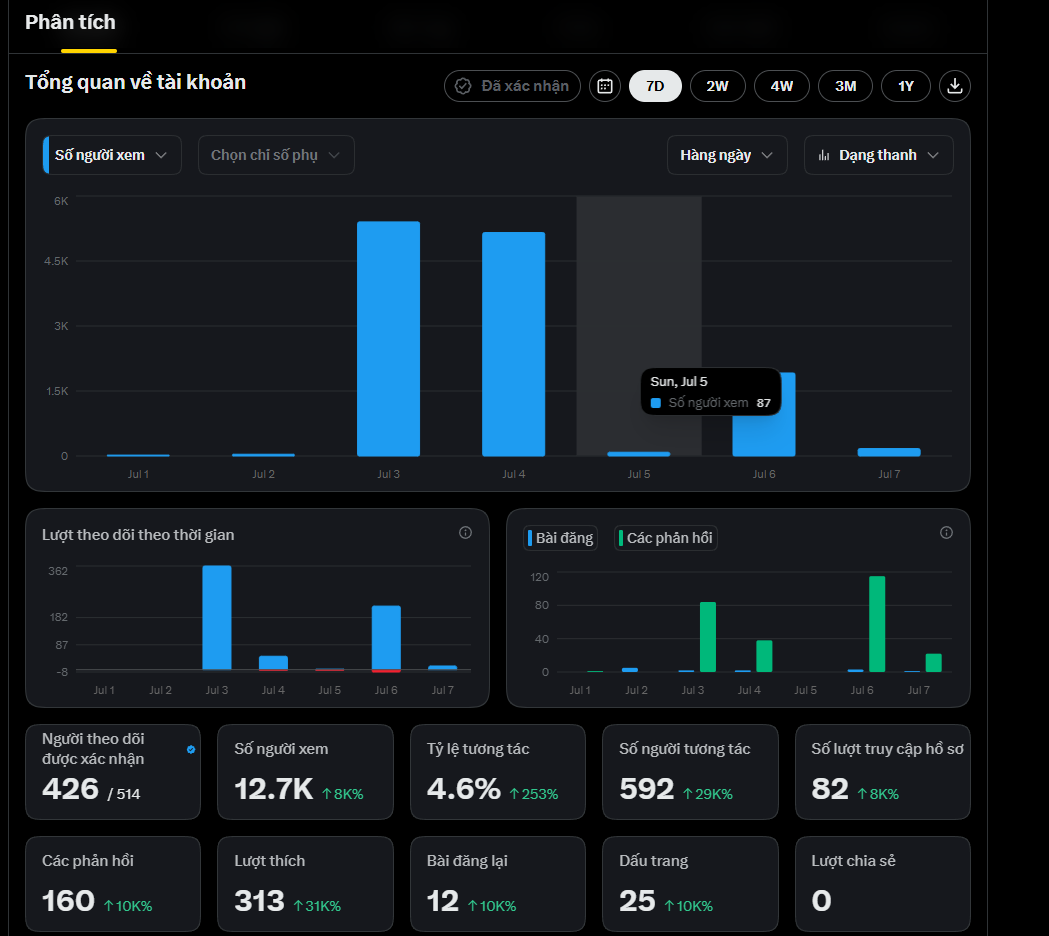Click the Jul 6 bar in main chart
The height and width of the screenshot is (936, 1049).
[764, 435]
